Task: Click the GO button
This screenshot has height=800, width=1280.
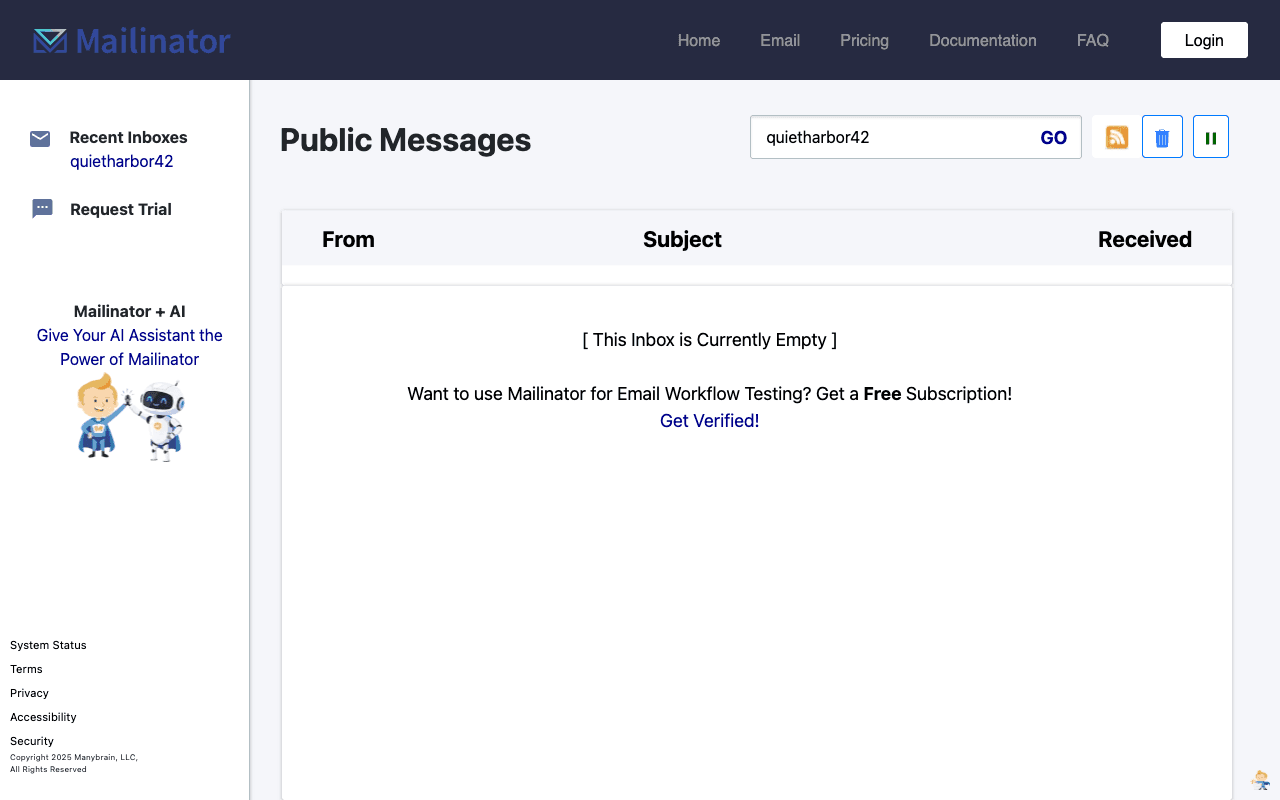Action: coord(1054,138)
